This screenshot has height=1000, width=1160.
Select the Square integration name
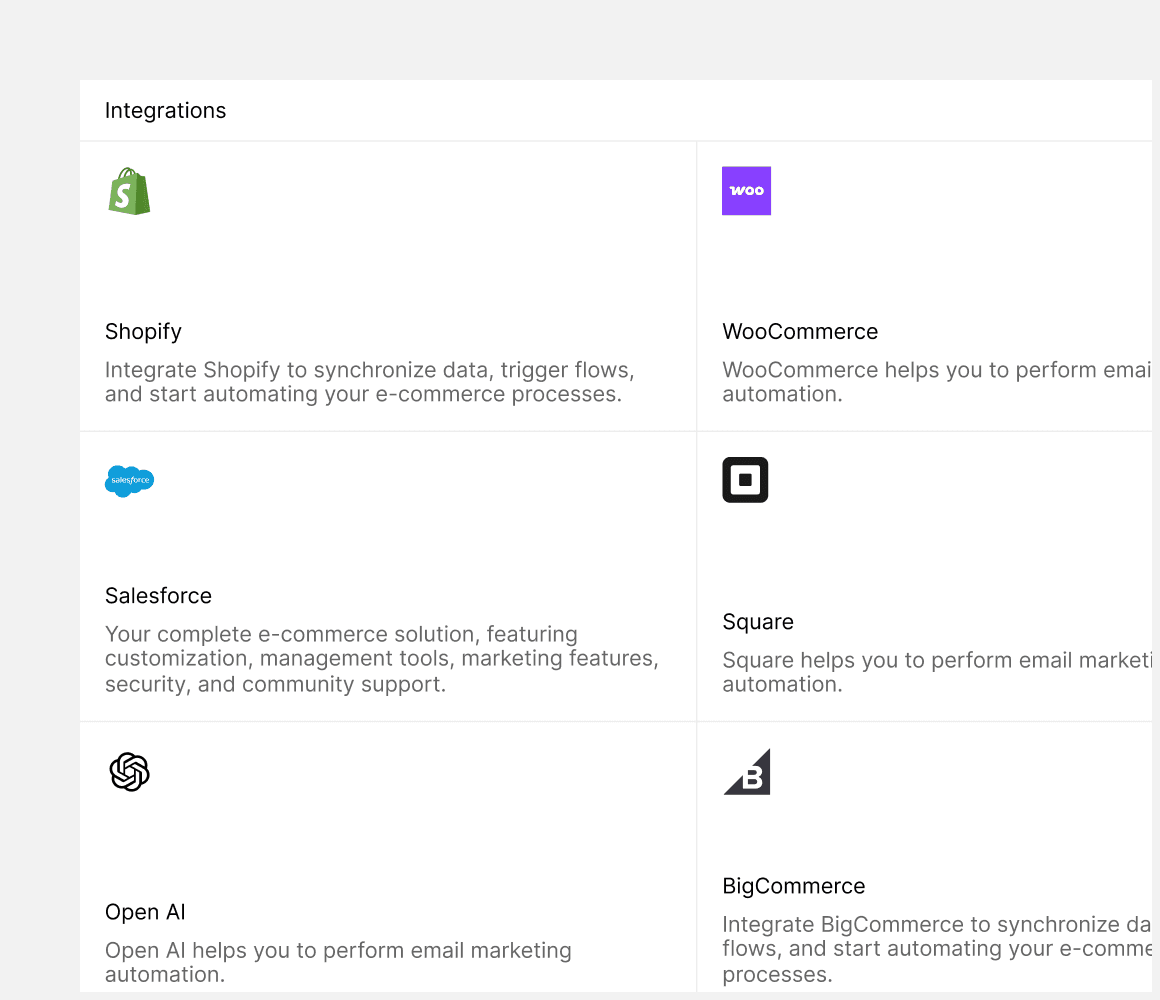point(758,622)
